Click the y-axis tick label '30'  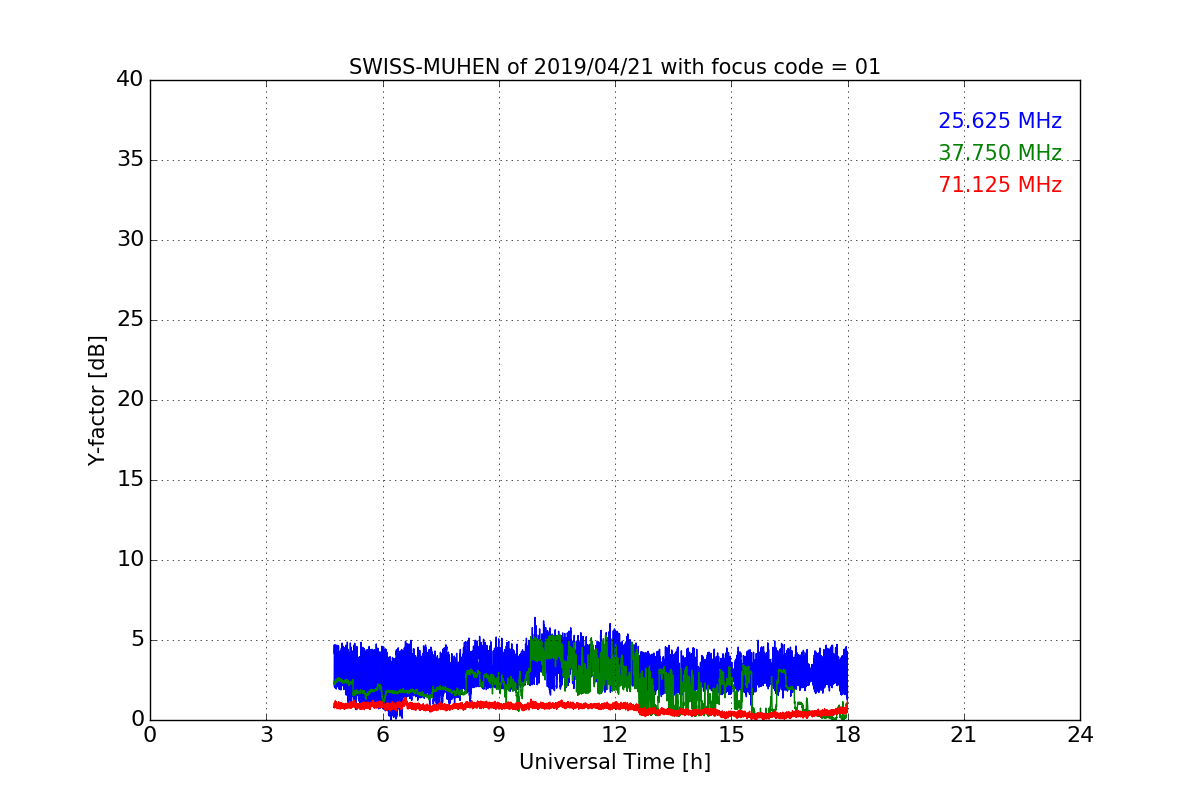130,239
